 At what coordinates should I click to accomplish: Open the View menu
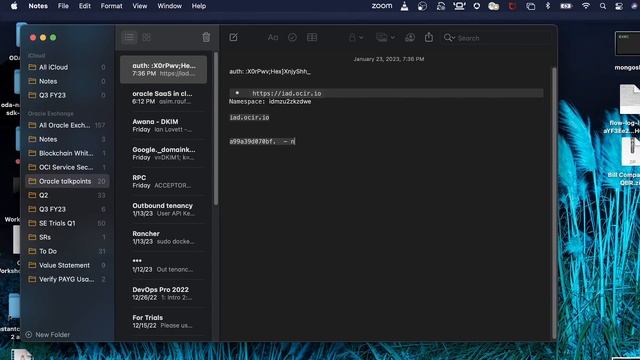pyautogui.click(x=140, y=6)
